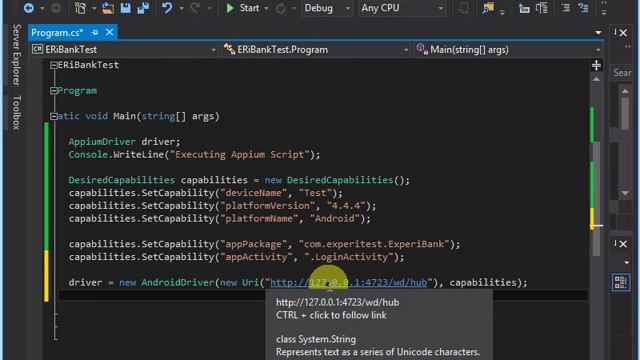Click the editor scrollbar up arrow
This screenshot has width=640, height=360.
pyautogui.click(x=596, y=79)
